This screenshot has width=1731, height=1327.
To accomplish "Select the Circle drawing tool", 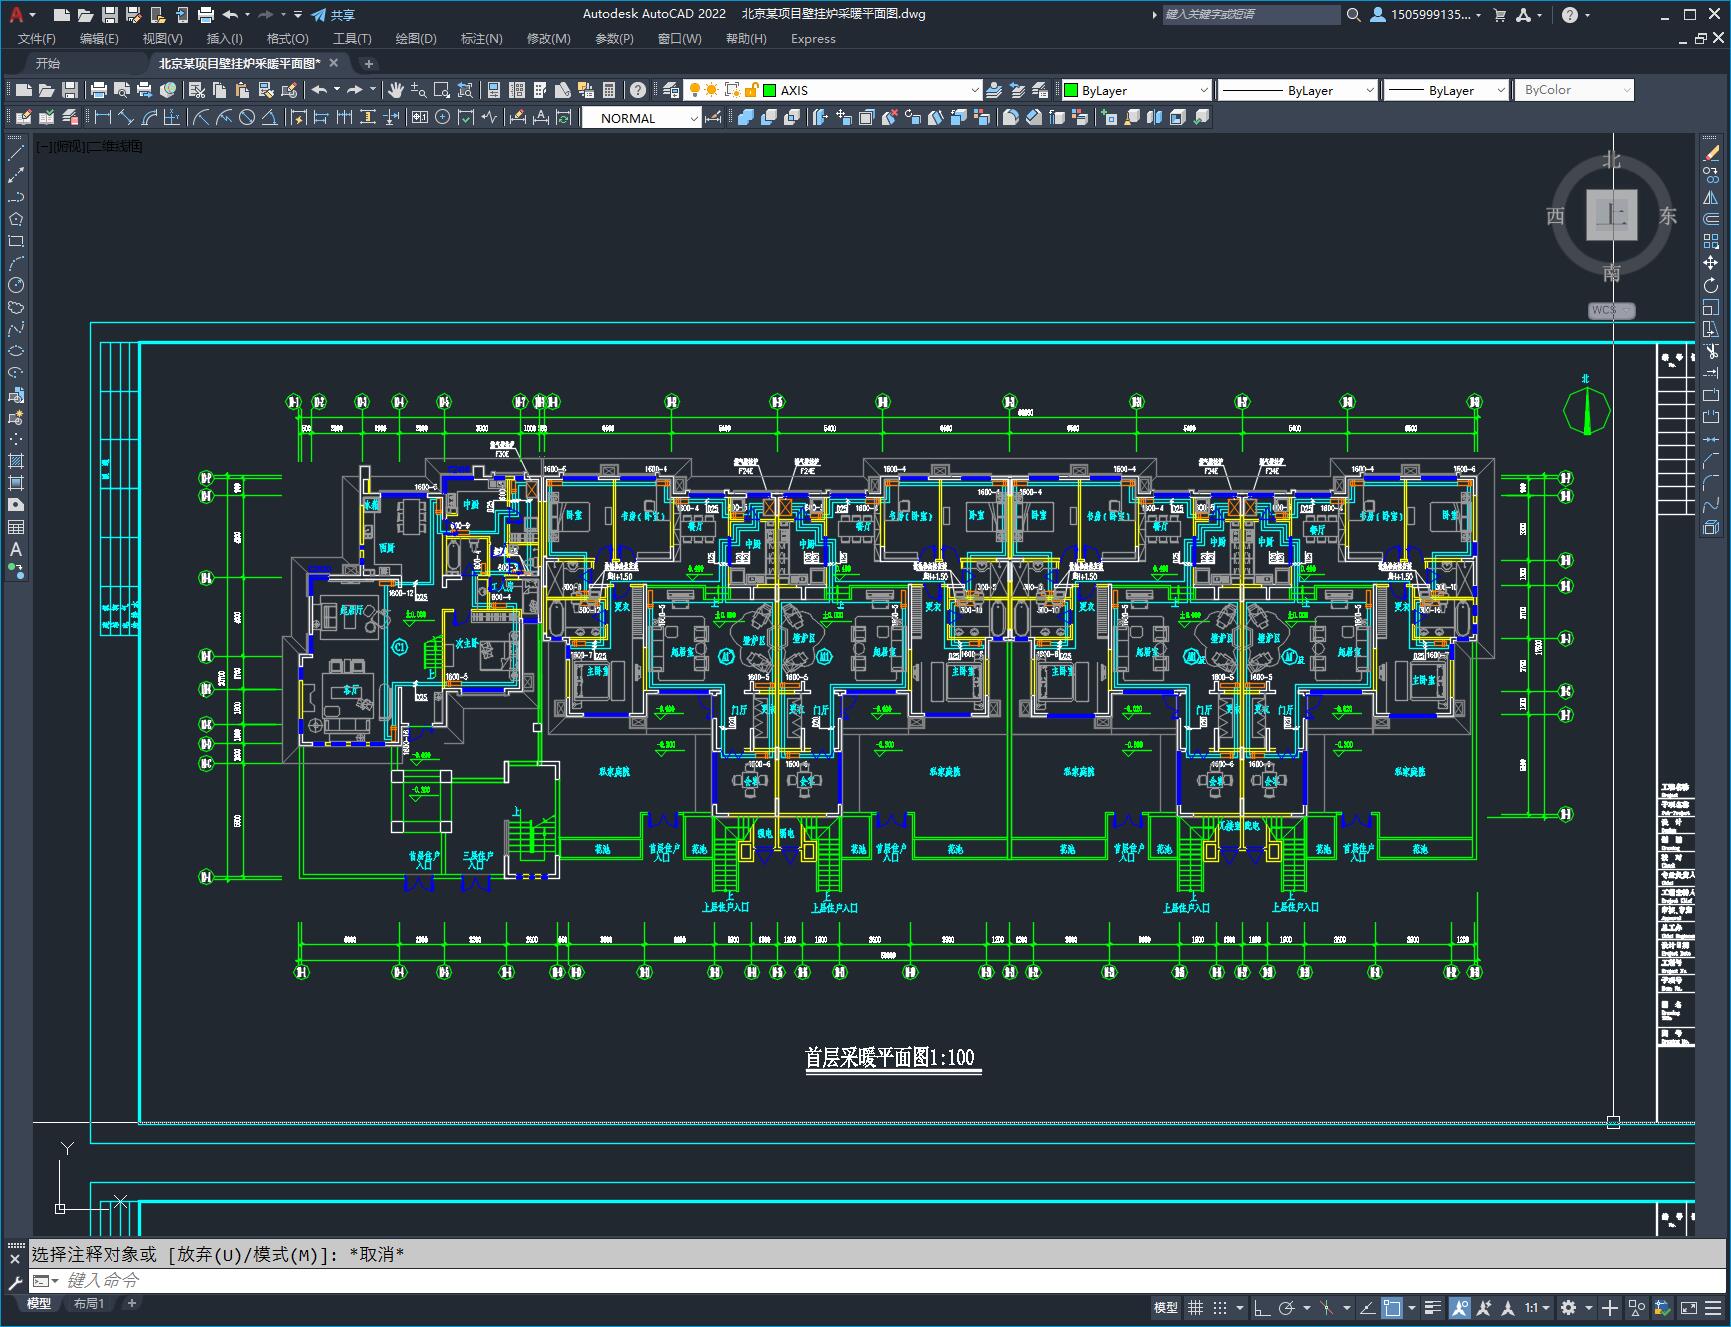I will tap(16, 285).
